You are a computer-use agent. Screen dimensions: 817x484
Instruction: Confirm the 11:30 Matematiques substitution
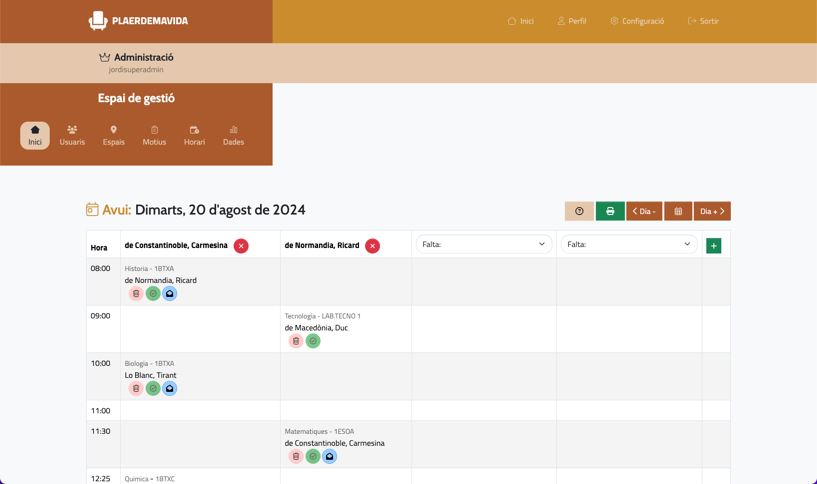(313, 457)
